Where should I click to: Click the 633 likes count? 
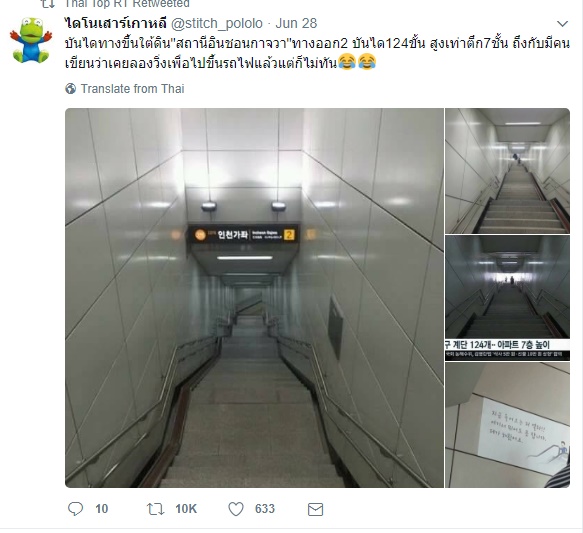[x=265, y=509]
